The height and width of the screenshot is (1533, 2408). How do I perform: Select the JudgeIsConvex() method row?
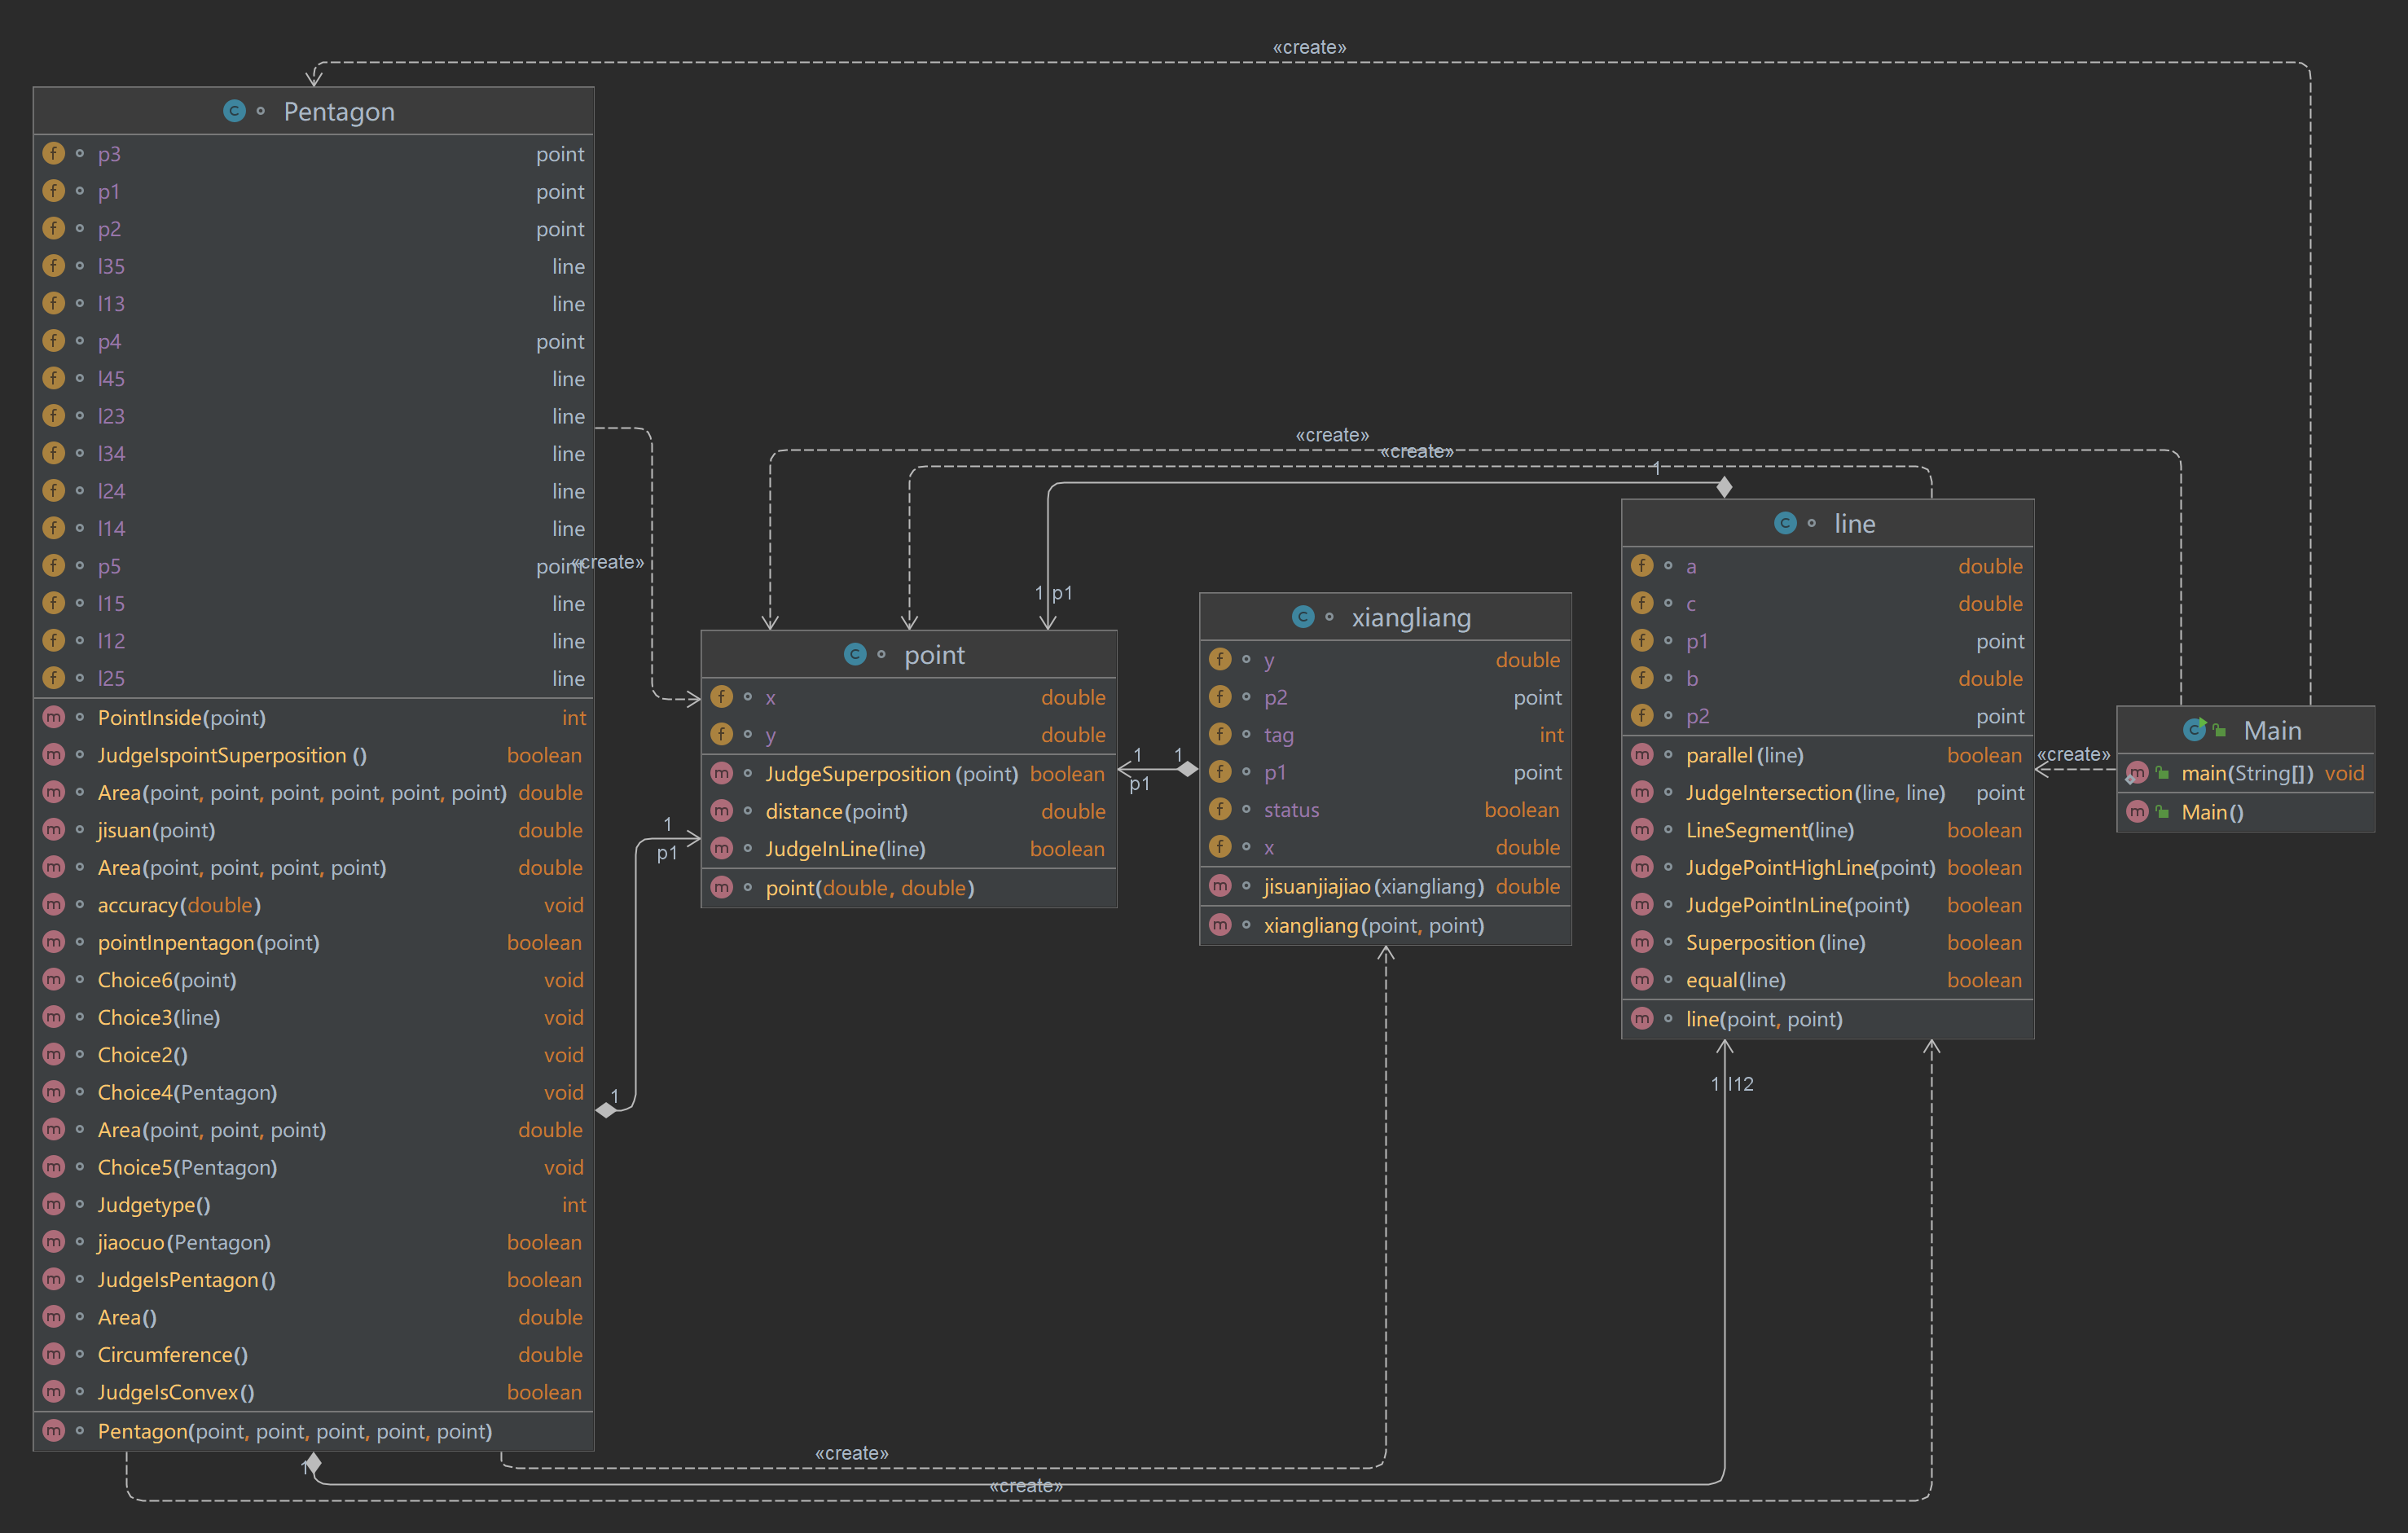click(x=176, y=1392)
